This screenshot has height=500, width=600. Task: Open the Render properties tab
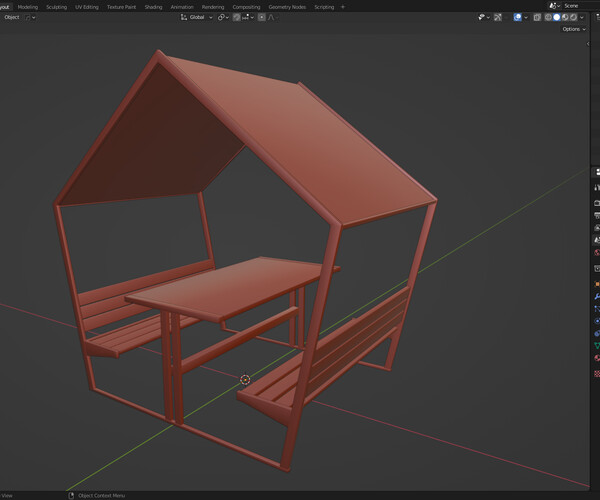pos(597,203)
